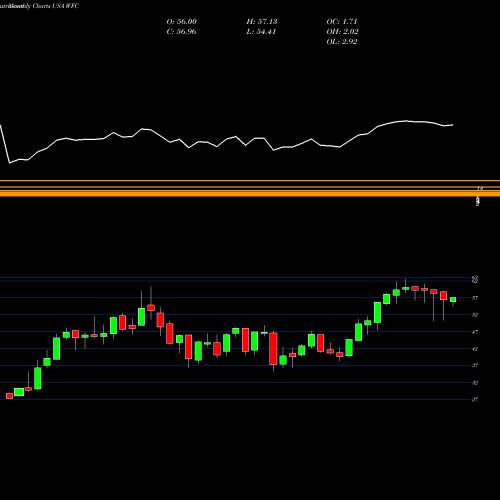Click the 32 price axis label
The image size is (500, 500).
click(x=475, y=383)
